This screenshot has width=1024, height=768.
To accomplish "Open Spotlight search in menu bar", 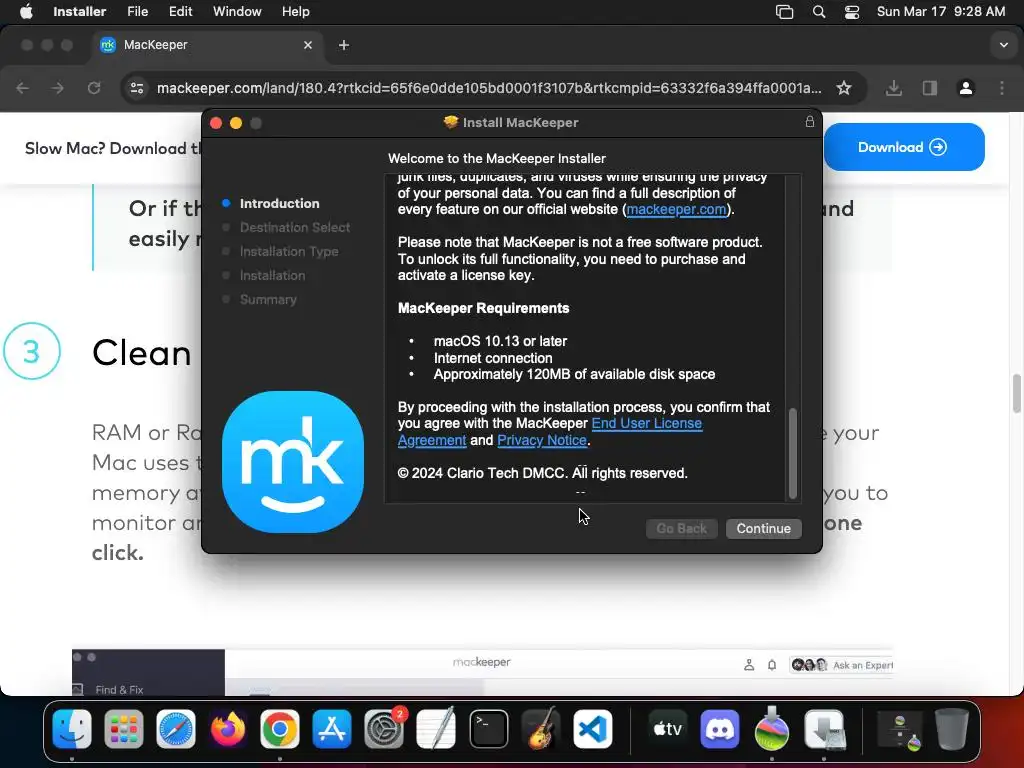I will tap(818, 12).
